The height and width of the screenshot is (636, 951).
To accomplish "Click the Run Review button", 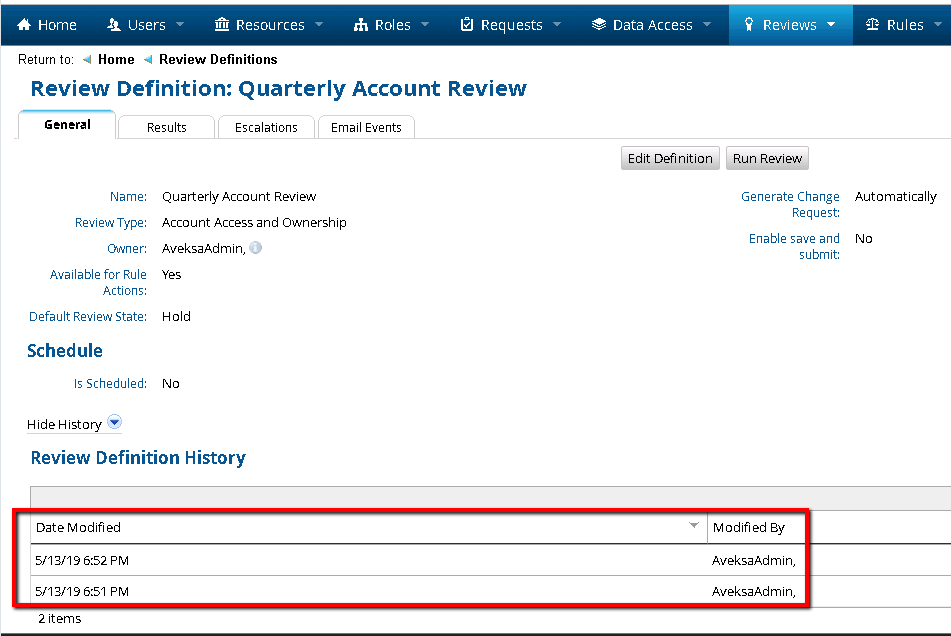I will coord(767,158).
